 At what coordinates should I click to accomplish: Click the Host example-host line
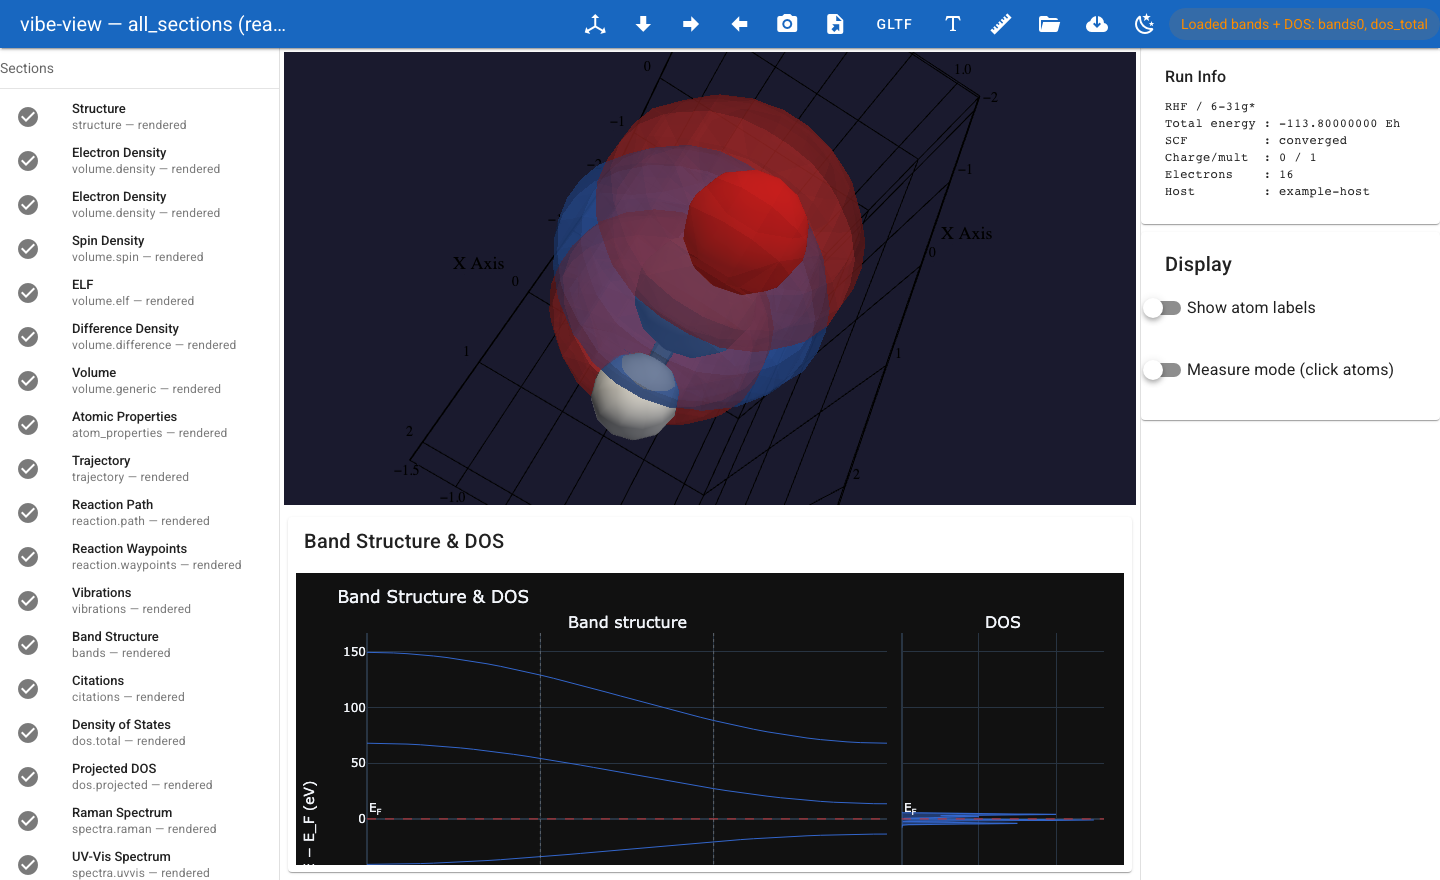point(1267,192)
